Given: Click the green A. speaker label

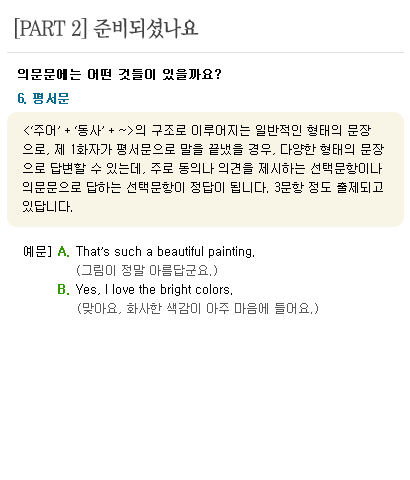Looking at the screenshot, I should pos(63,251).
